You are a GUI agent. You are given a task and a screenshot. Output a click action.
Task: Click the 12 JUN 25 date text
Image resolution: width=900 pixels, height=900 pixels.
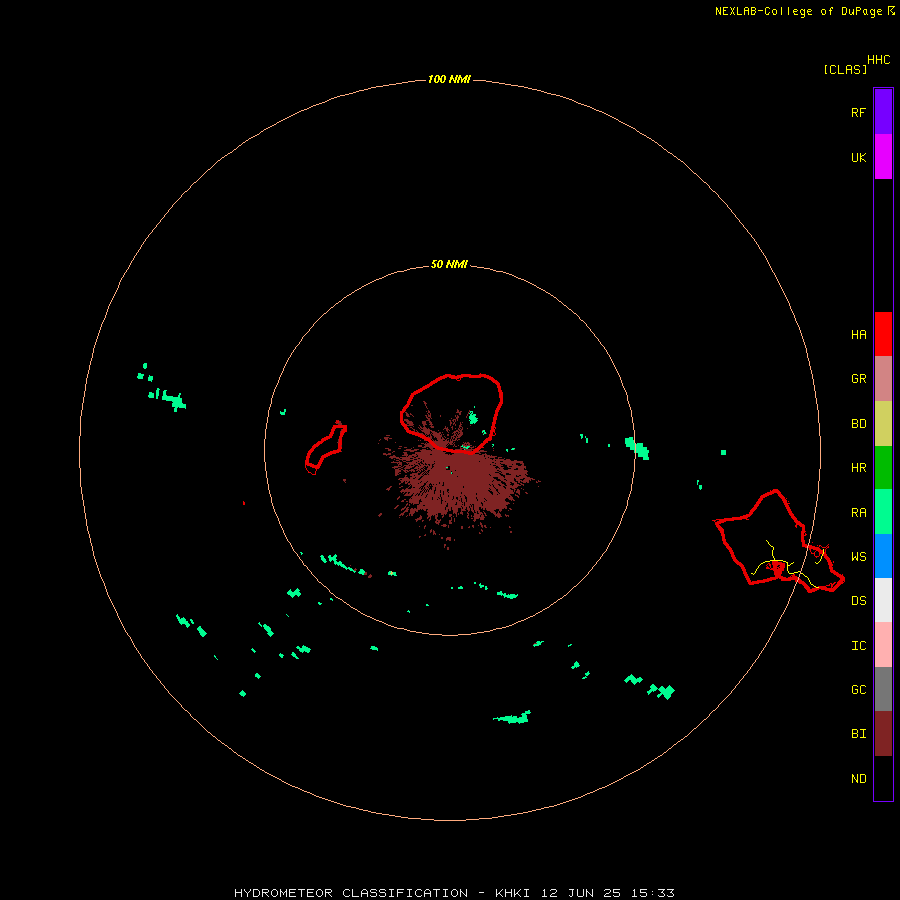[x=581, y=893]
